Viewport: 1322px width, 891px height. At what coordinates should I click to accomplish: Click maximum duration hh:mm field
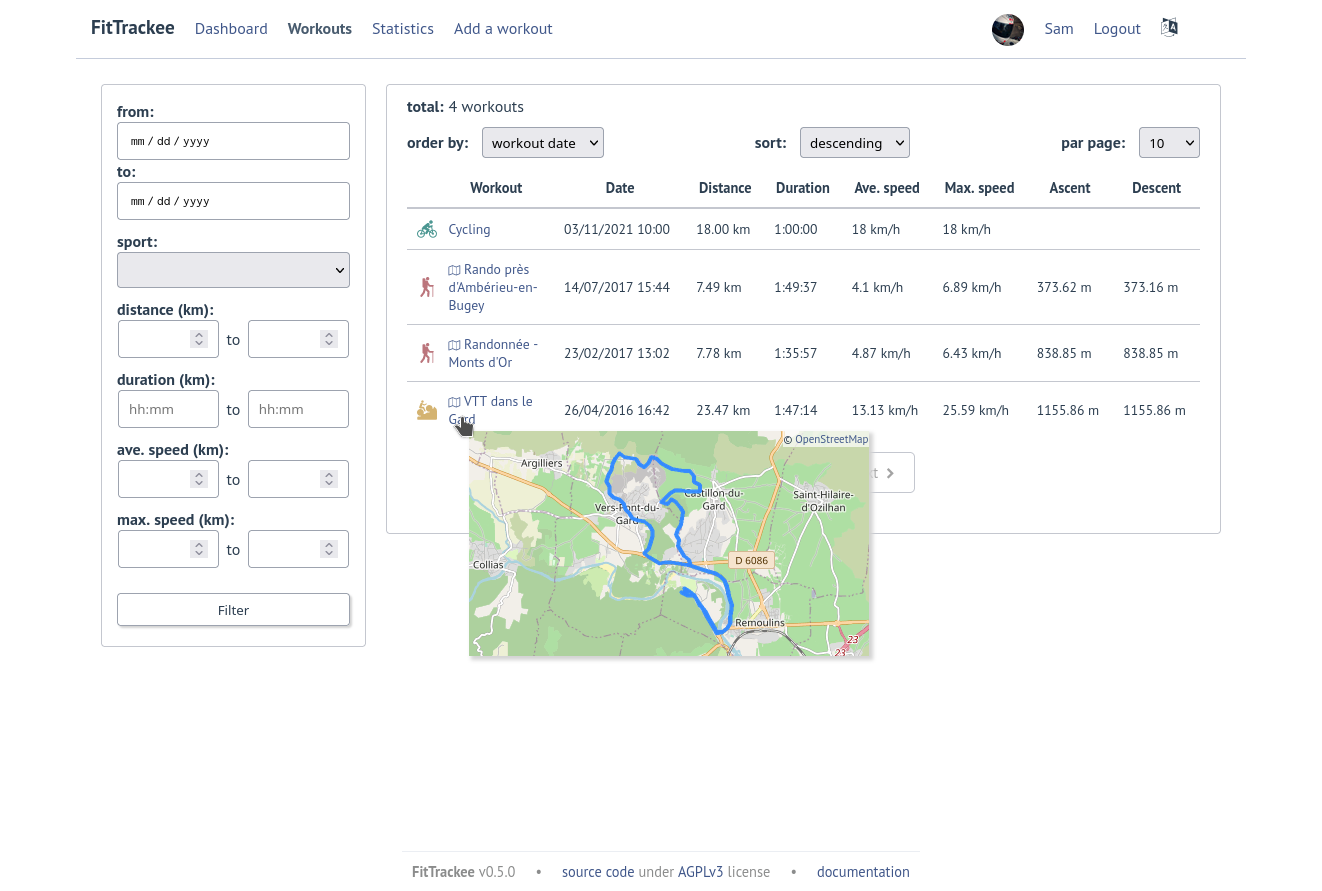[298, 409]
